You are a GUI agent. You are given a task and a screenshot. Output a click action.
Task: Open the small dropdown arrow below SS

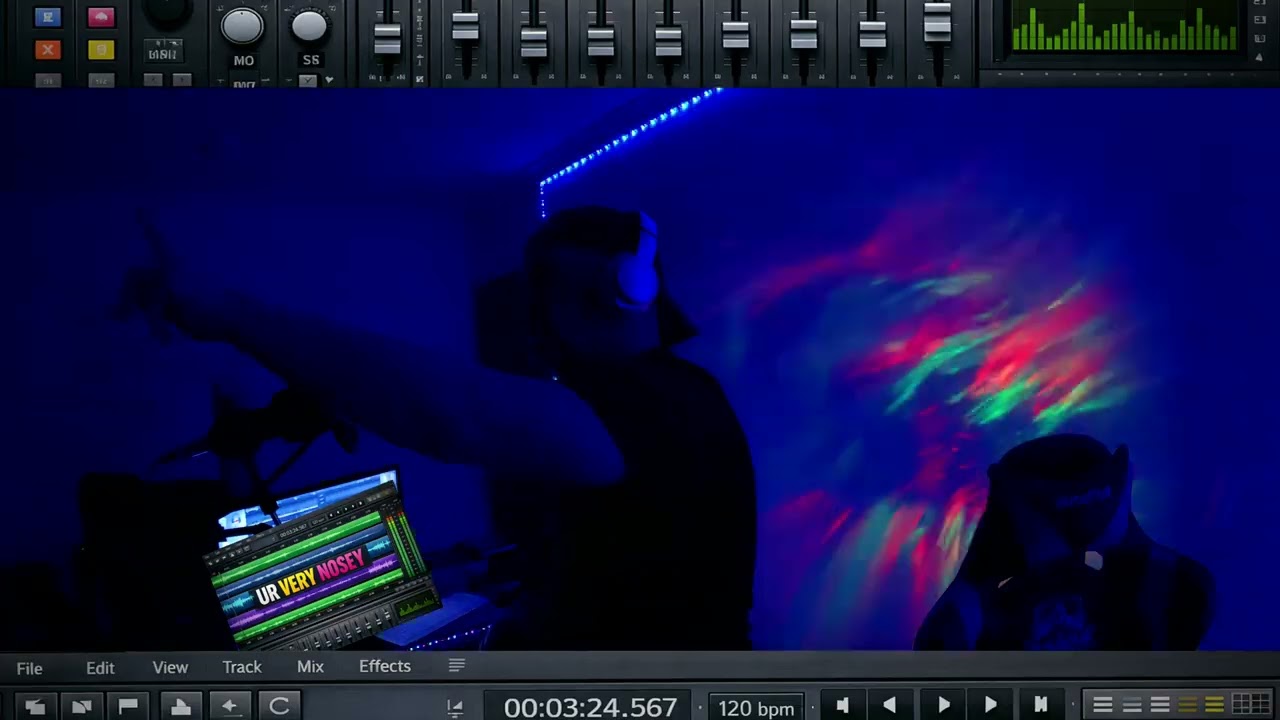[x=329, y=80]
